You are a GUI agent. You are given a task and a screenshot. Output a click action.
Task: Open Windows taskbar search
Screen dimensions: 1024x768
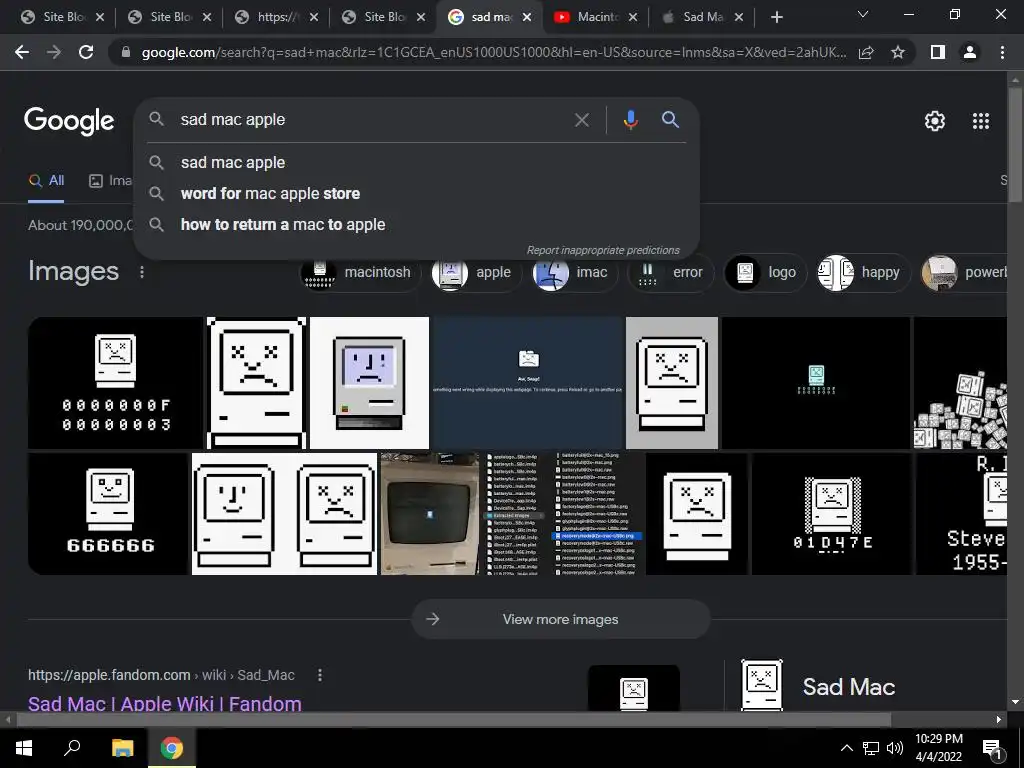click(x=72, y=748)
